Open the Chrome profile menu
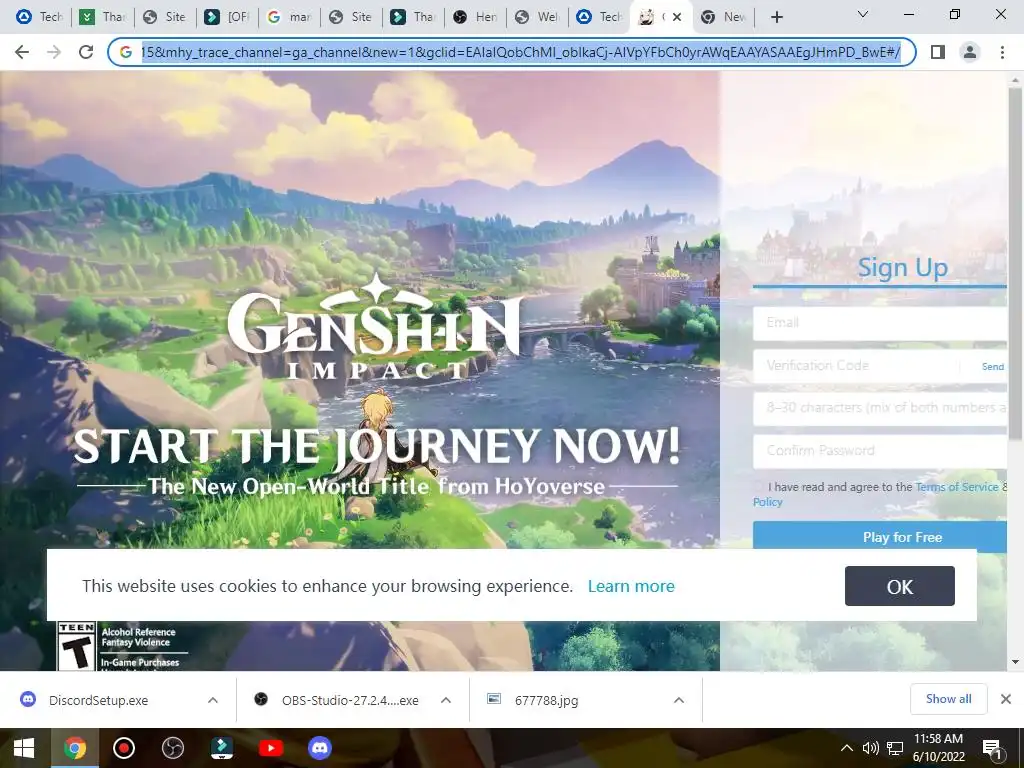Screen dimensions: 1024x768 [x=970, y=52]
